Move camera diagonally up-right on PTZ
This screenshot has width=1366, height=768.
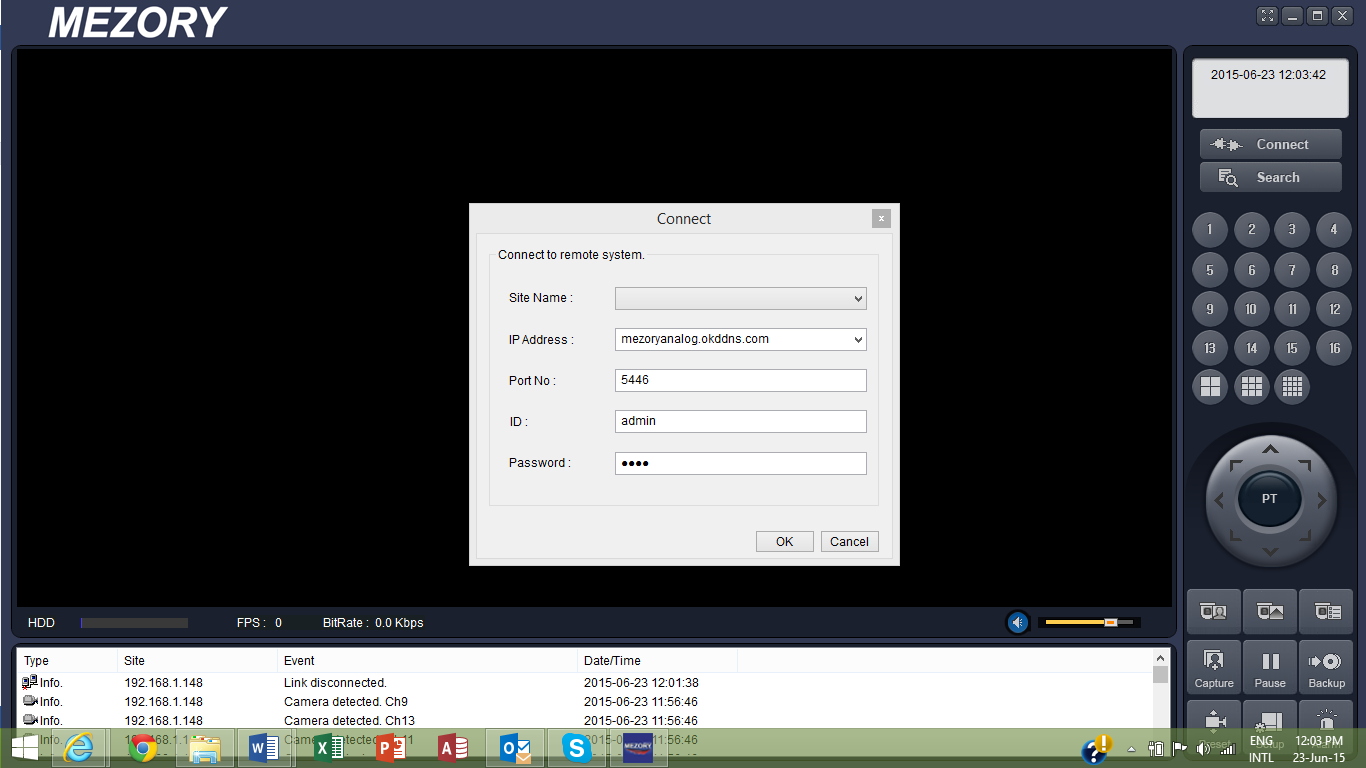tap(1303, 466)
